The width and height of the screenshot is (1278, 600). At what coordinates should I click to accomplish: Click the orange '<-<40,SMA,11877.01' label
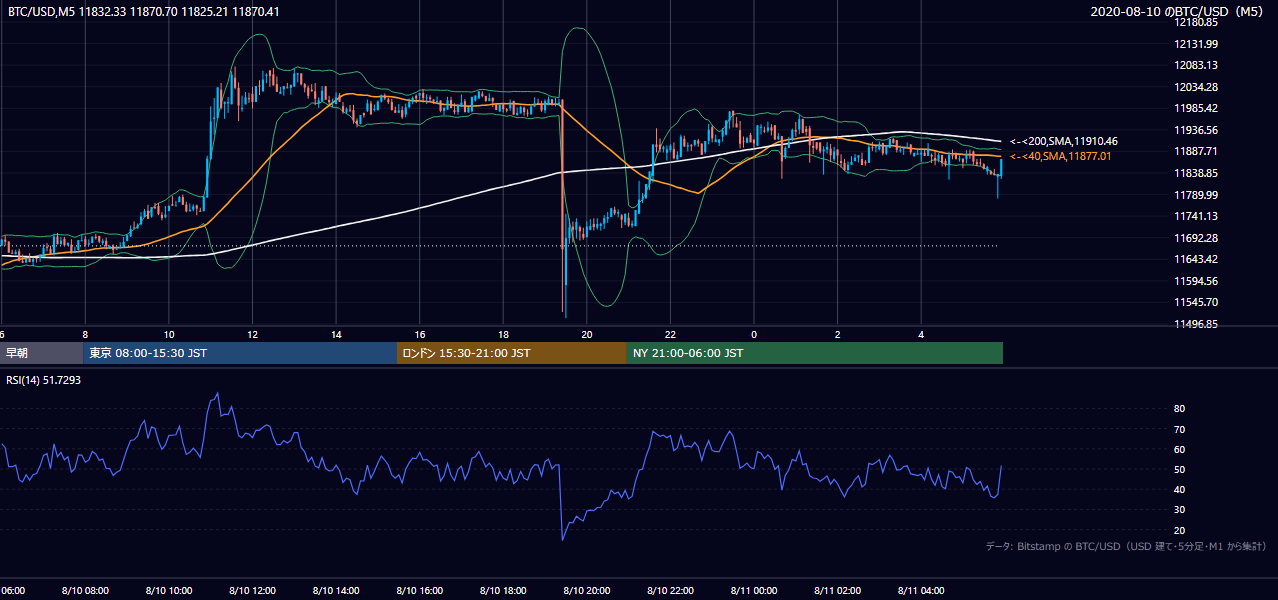1060,156
